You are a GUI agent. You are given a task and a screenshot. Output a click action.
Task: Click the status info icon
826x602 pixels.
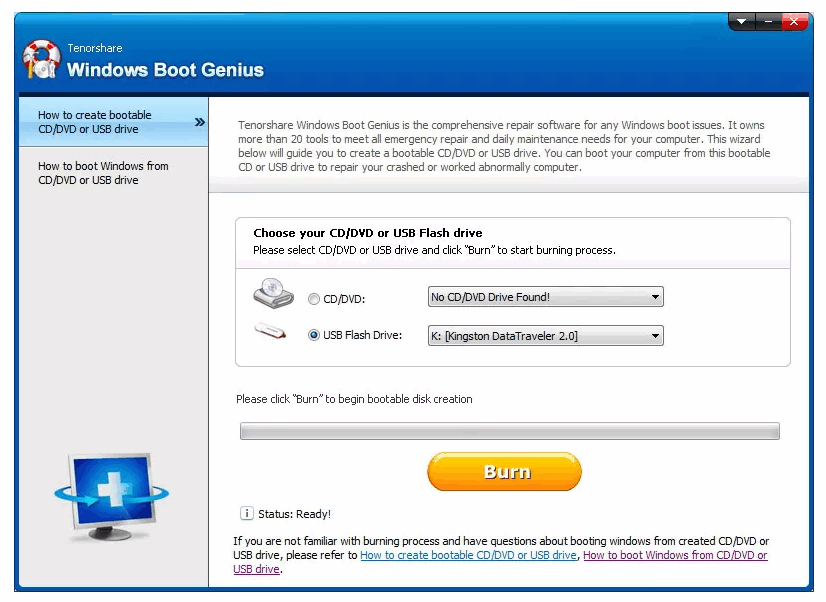247,513
